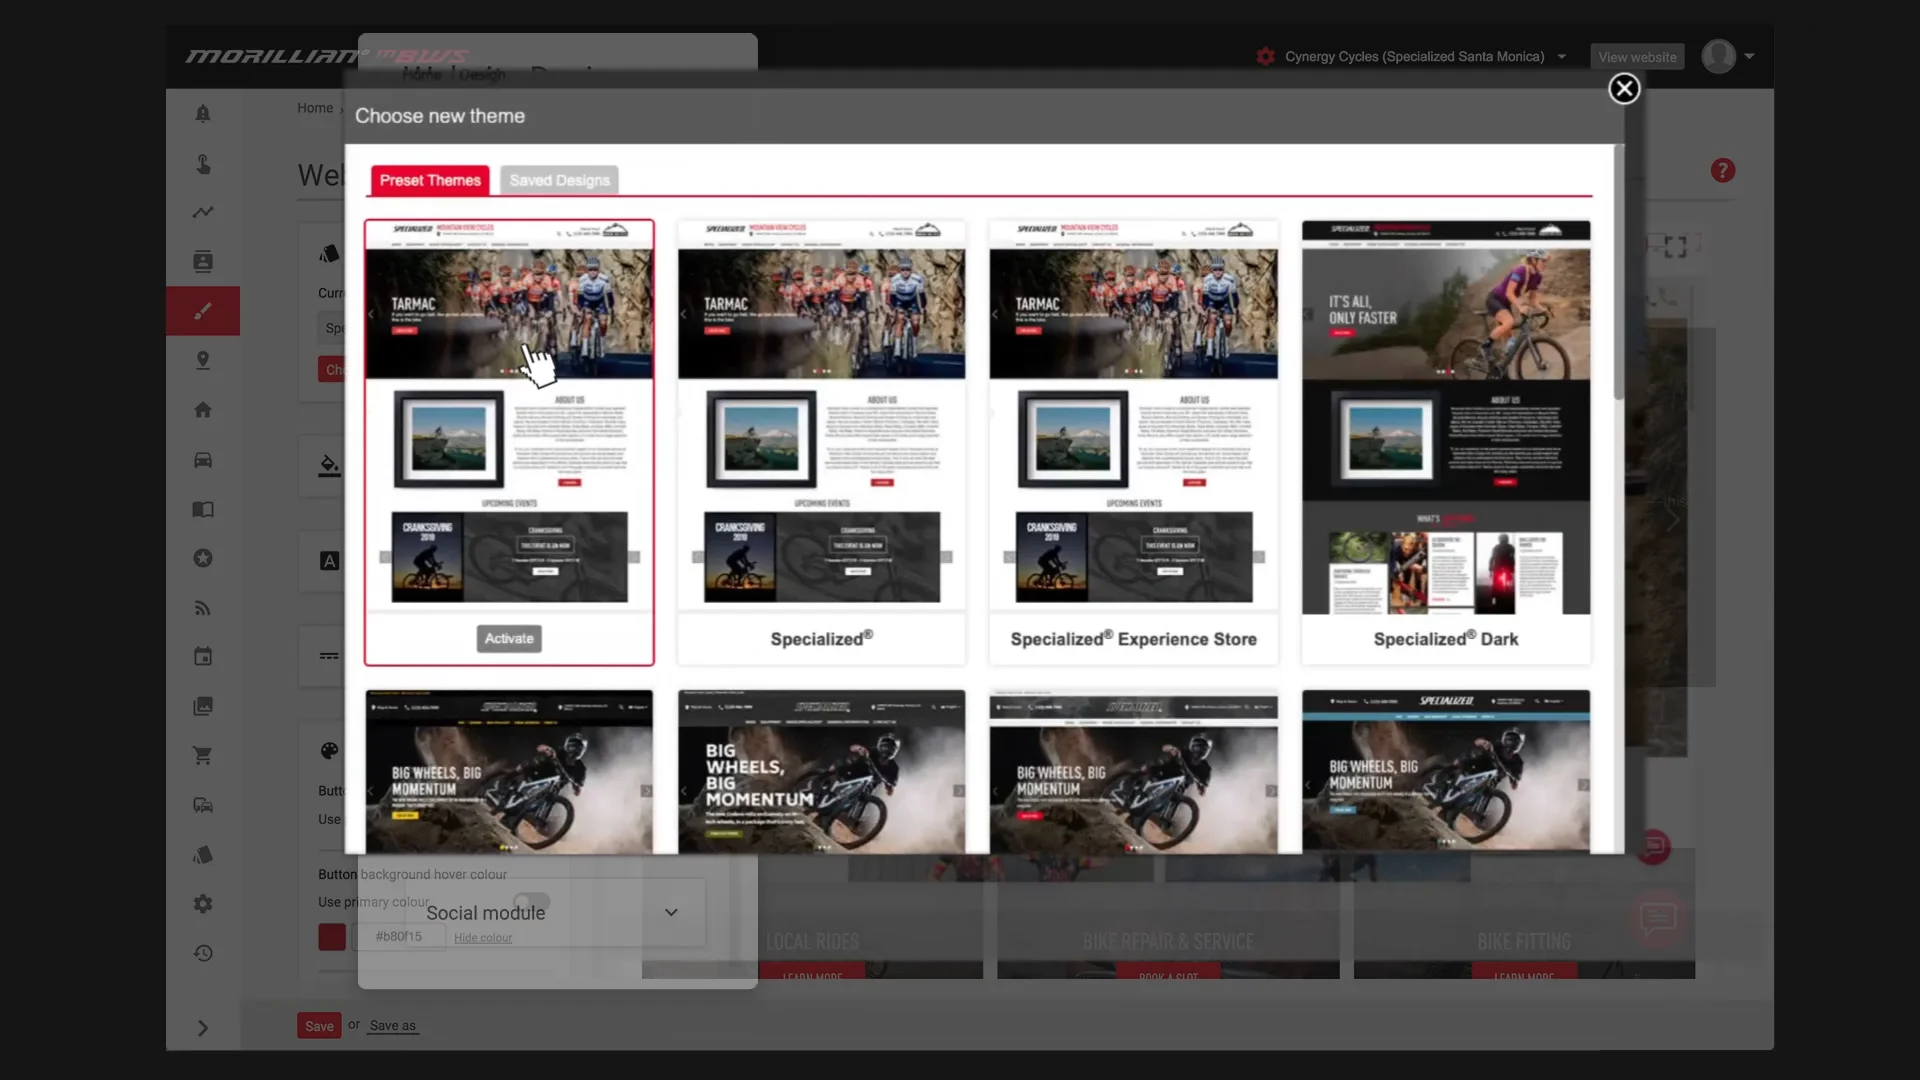Click the Activate button on first theme
The image size is (1920, 1080).
pyautogui.click(x=509, y=638)
